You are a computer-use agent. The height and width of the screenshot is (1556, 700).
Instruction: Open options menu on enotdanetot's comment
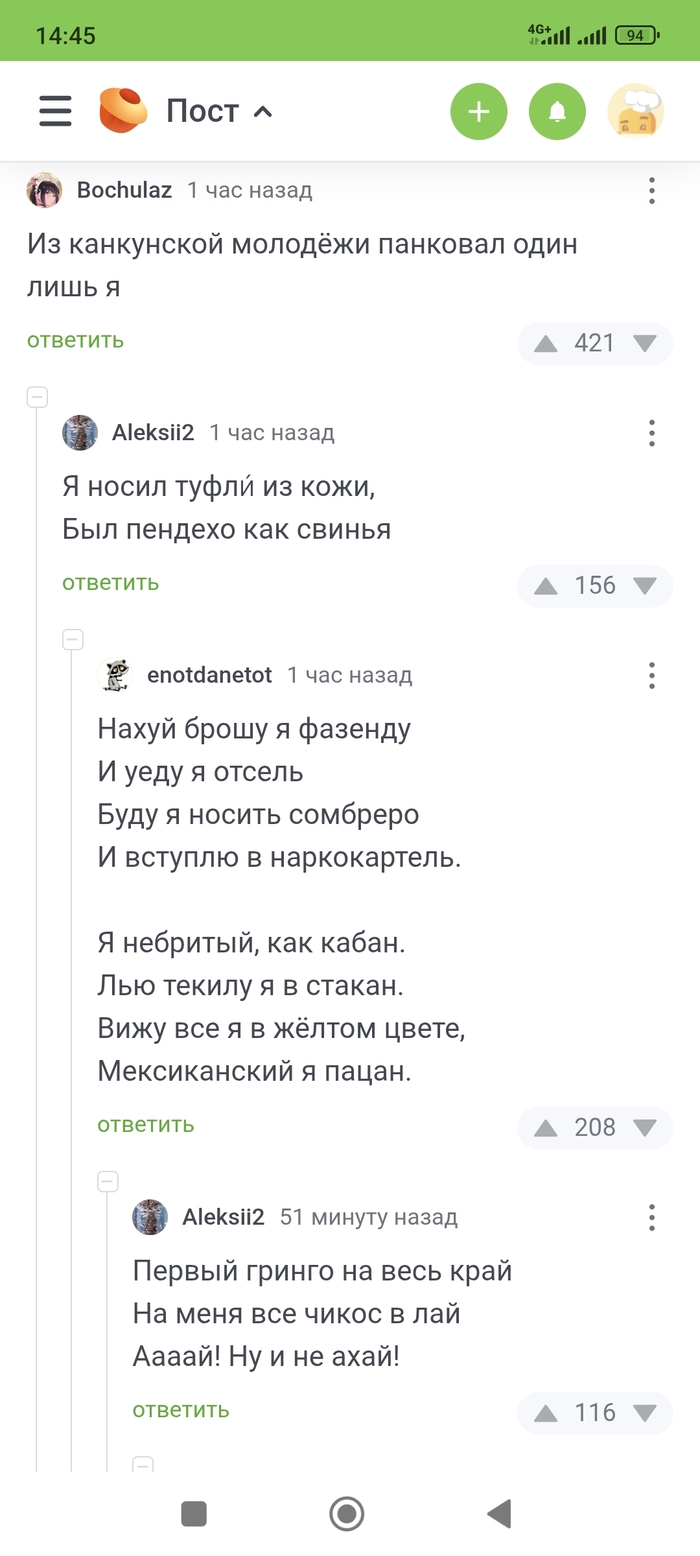[x=651, y=675]
